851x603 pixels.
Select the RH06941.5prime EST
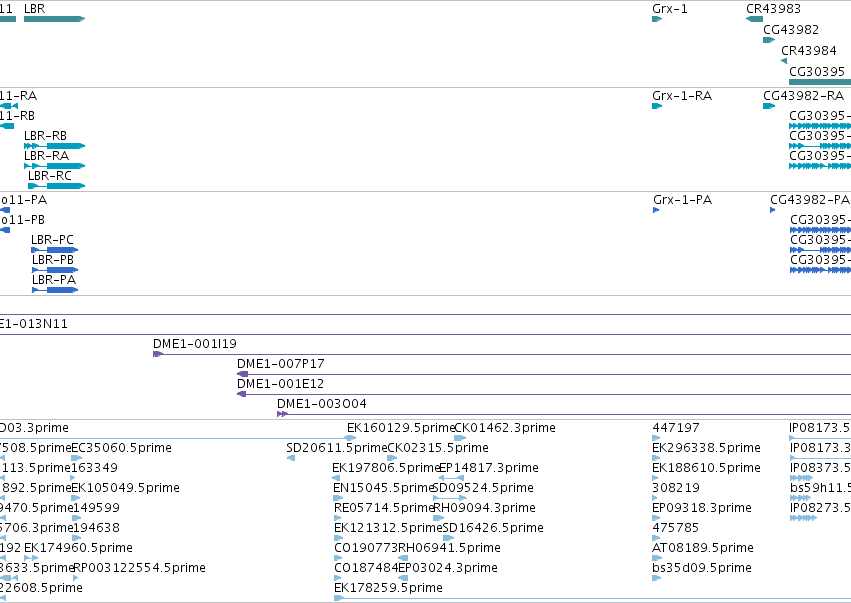pos(403,558)
